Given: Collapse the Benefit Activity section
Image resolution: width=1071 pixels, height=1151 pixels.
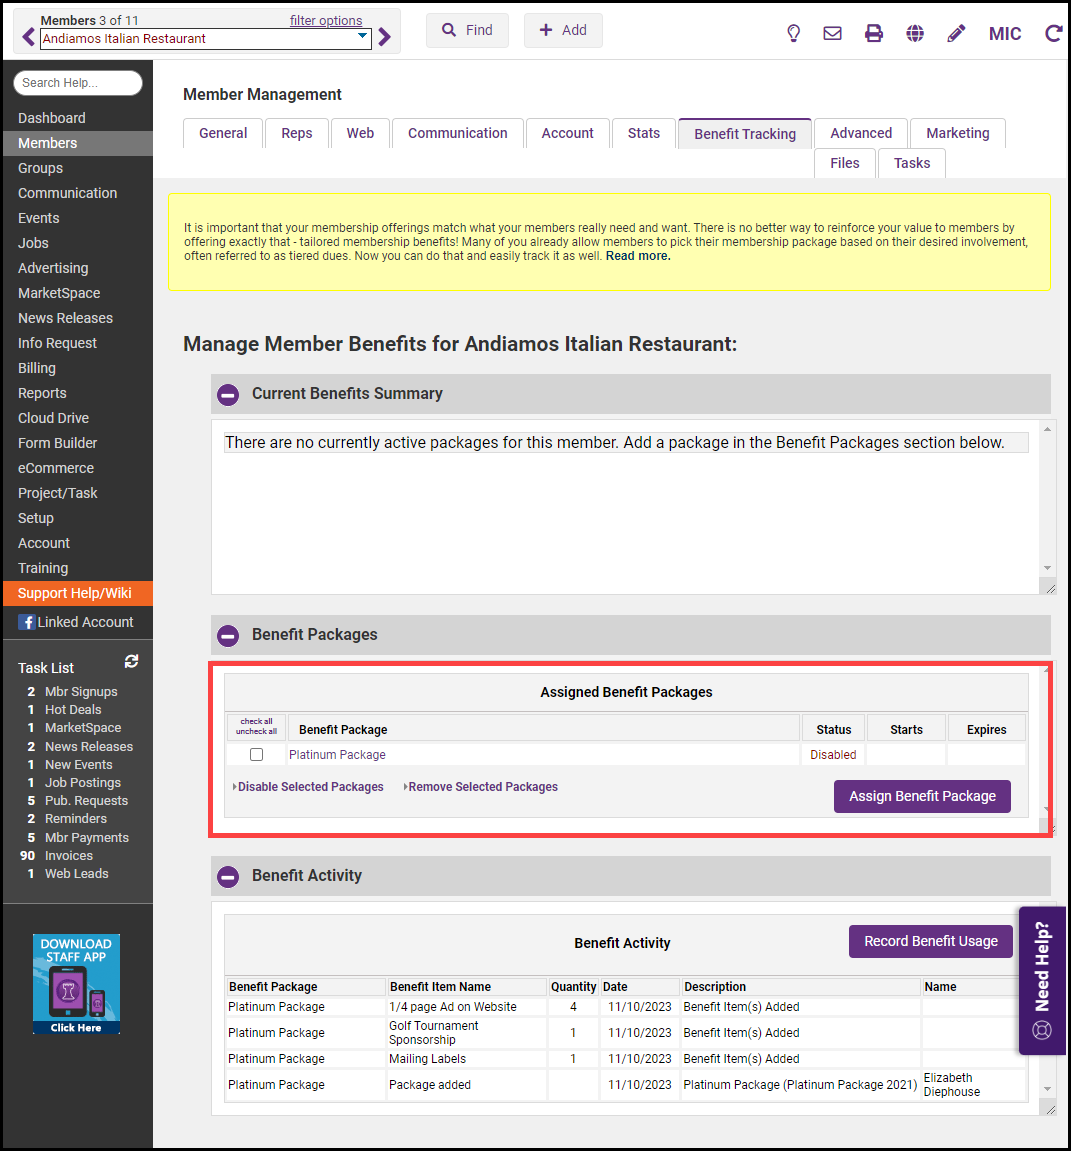Looking at the screenshot, I should 228,876.
